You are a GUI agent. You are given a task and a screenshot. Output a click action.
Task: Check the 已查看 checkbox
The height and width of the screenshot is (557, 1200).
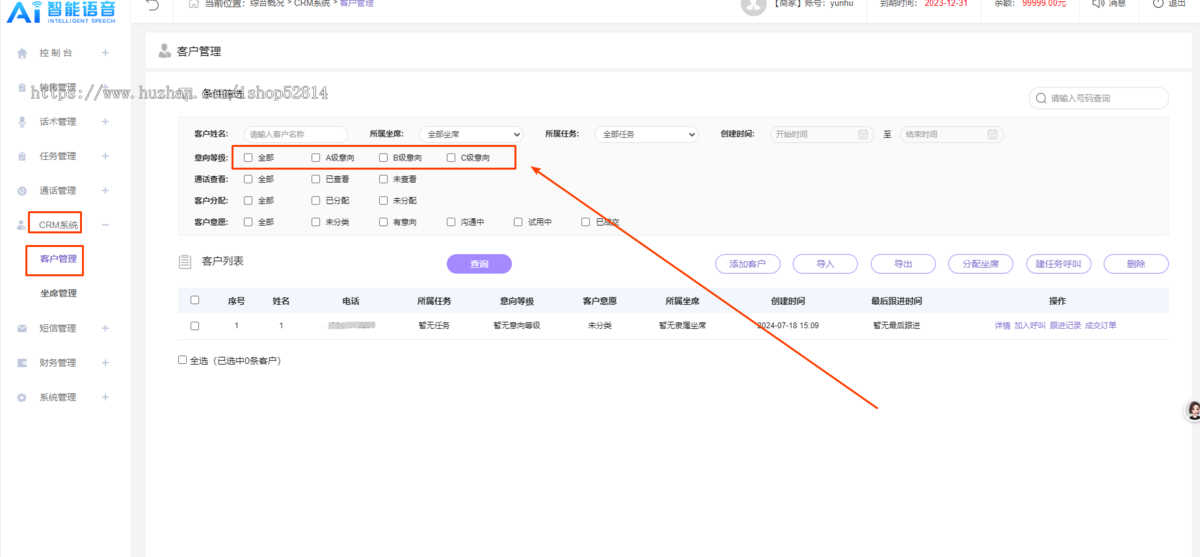click(x=316, y=179)
